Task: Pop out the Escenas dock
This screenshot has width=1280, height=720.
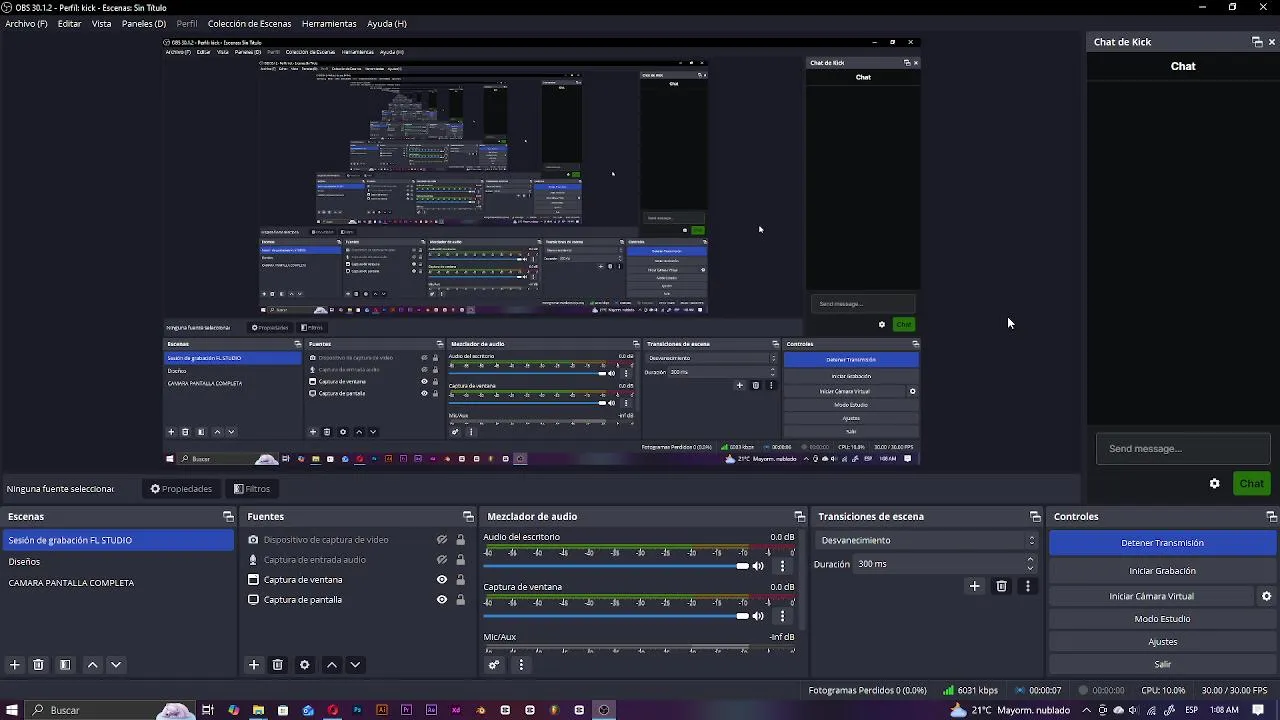Action: point(228,517)
